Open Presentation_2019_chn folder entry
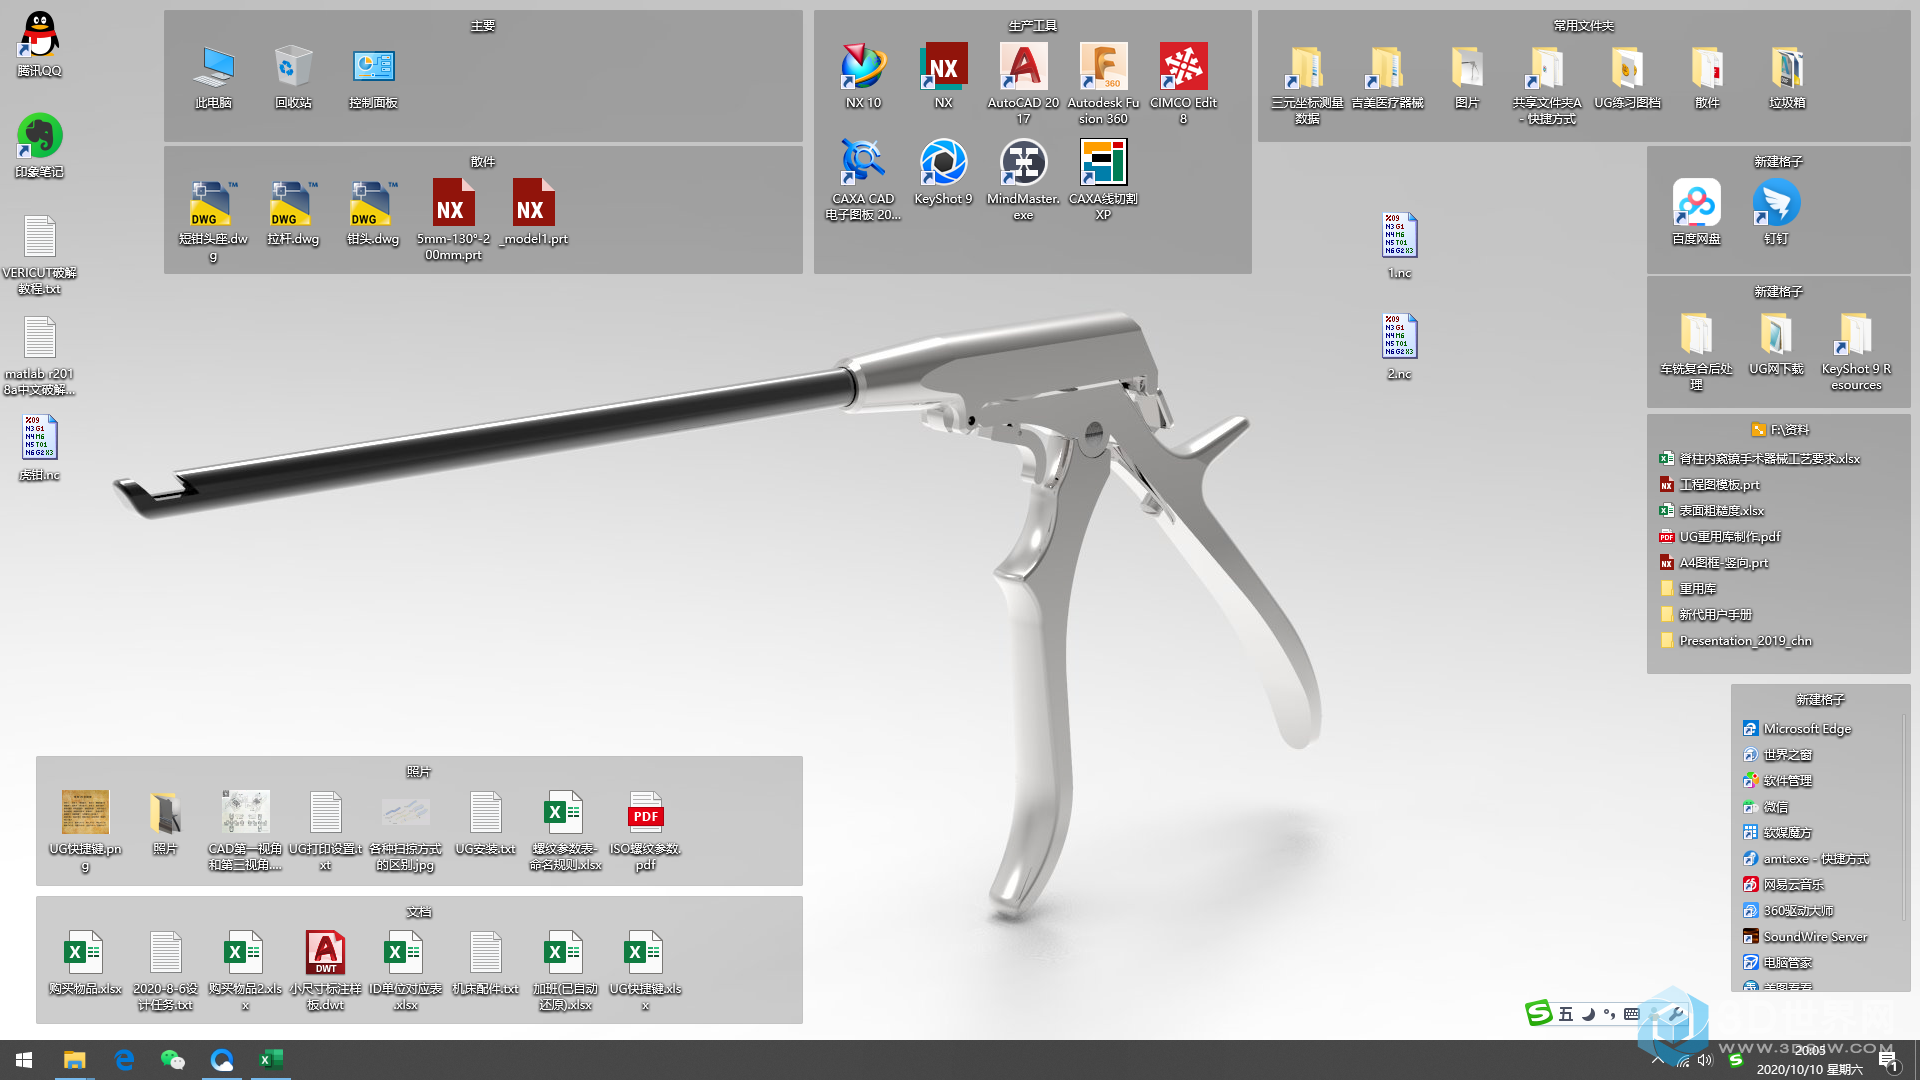This screenshot has height=1080, width=1920. pyautogui.click(x=1735, y=641)
